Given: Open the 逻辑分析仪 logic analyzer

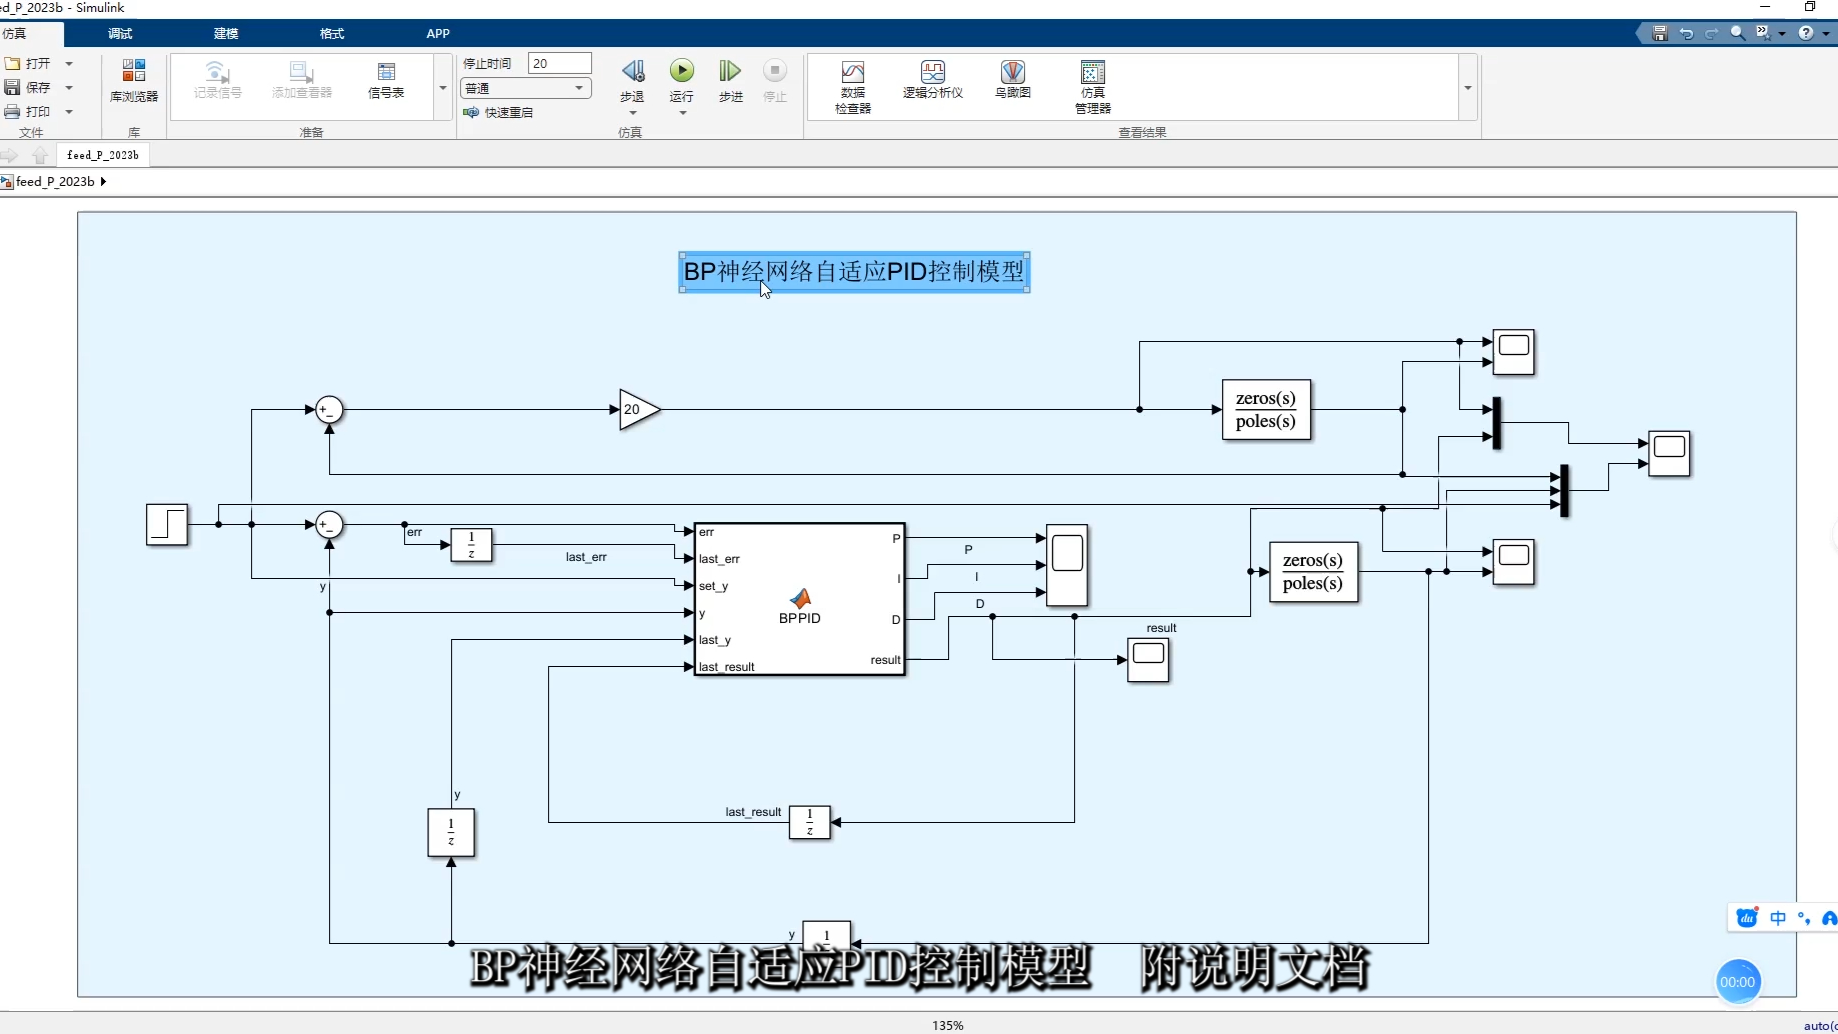Looking at the screenshot, I should 933,80.
